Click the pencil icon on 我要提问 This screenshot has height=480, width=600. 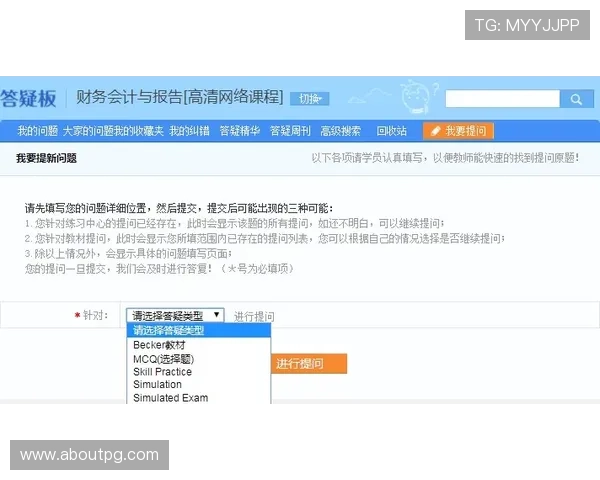point(435,131)
